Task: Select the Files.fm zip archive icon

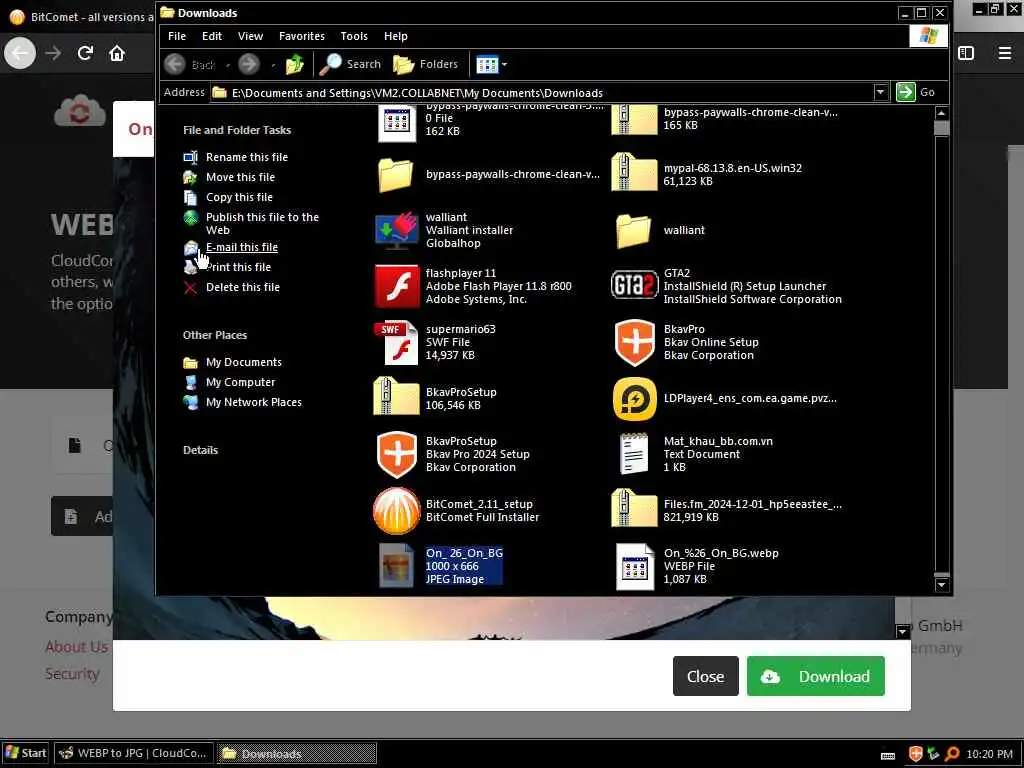Action: pyautogui.click(x=633, y=508)
